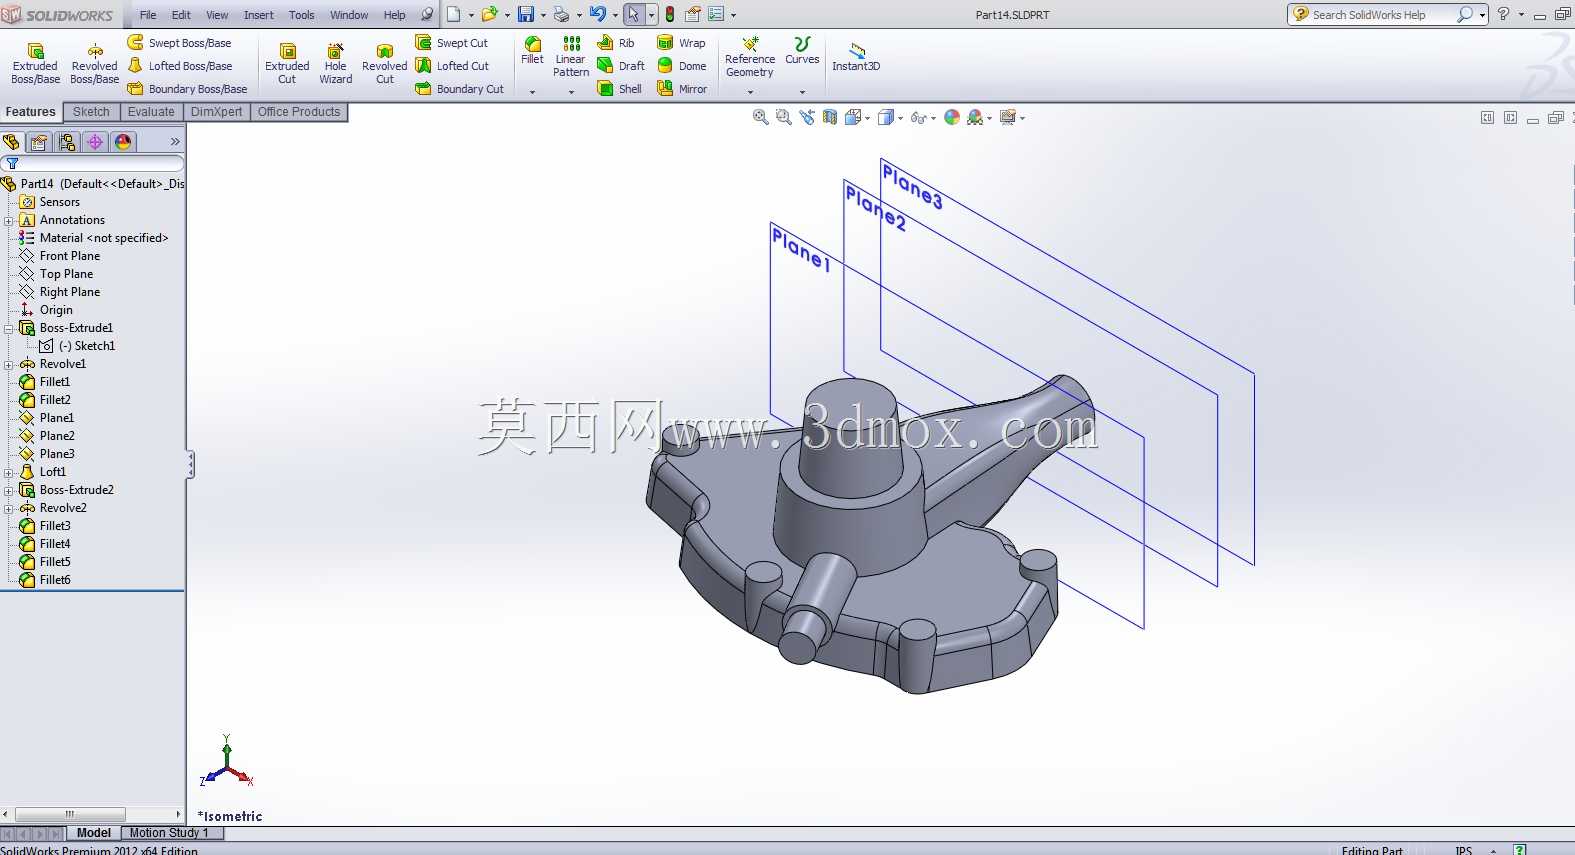Open the Tools menu
1575x855 pixels.
click(302, 15)
